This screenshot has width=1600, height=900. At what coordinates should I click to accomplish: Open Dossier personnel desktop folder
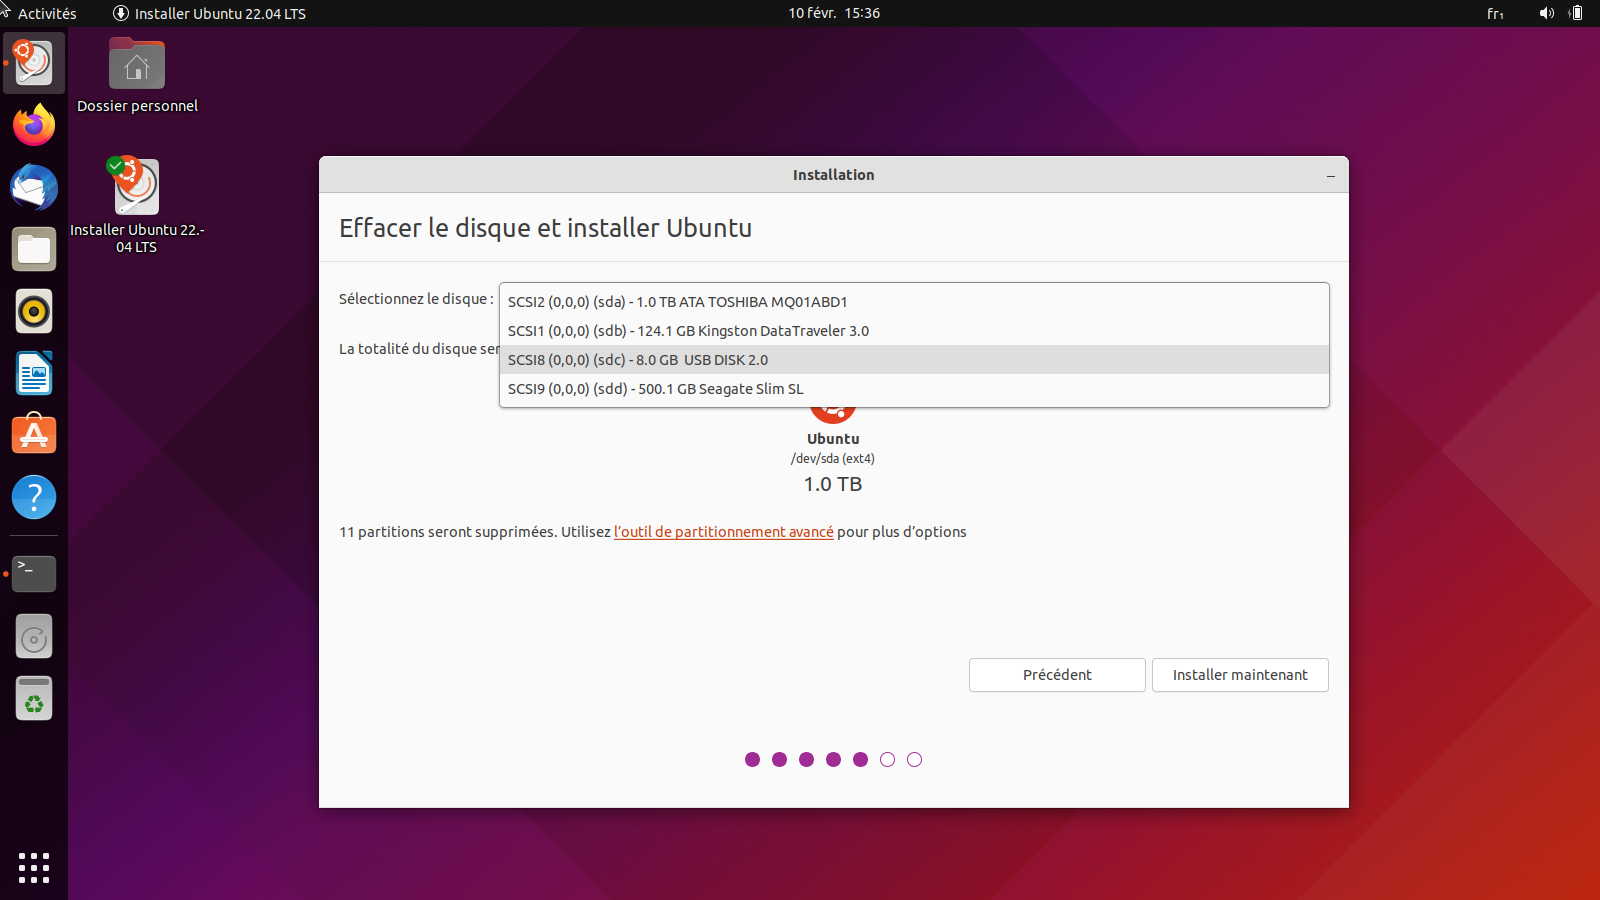(137, 76)
